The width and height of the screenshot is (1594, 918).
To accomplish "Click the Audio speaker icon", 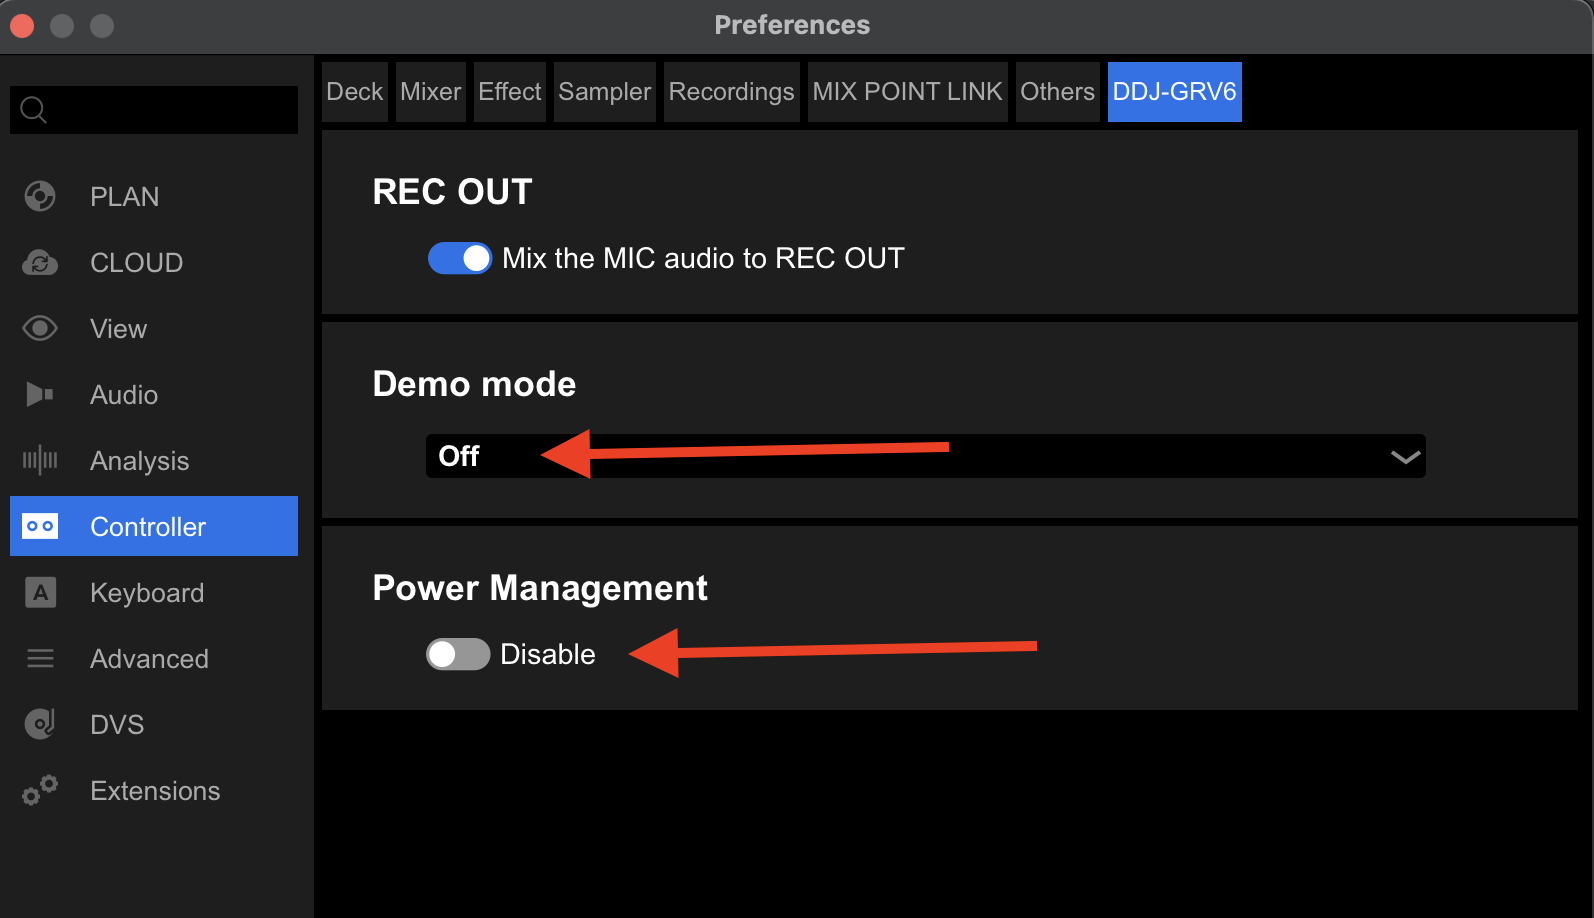I will tap(40, 395).
